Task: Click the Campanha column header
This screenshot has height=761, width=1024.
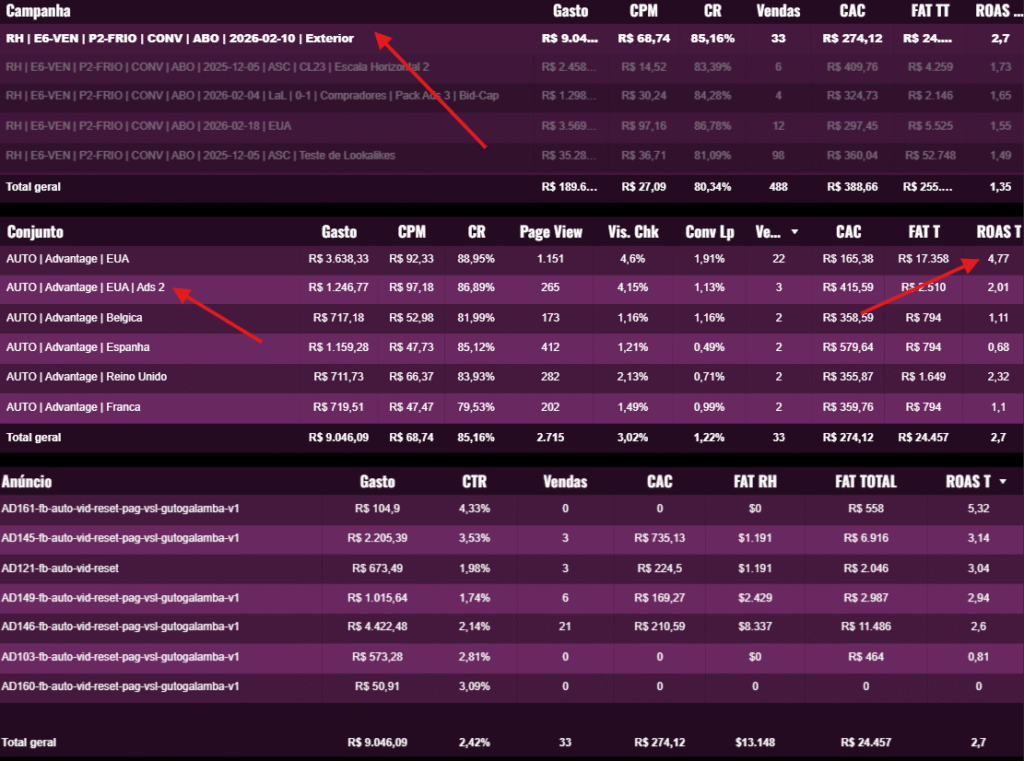Action: click(41, 11)
